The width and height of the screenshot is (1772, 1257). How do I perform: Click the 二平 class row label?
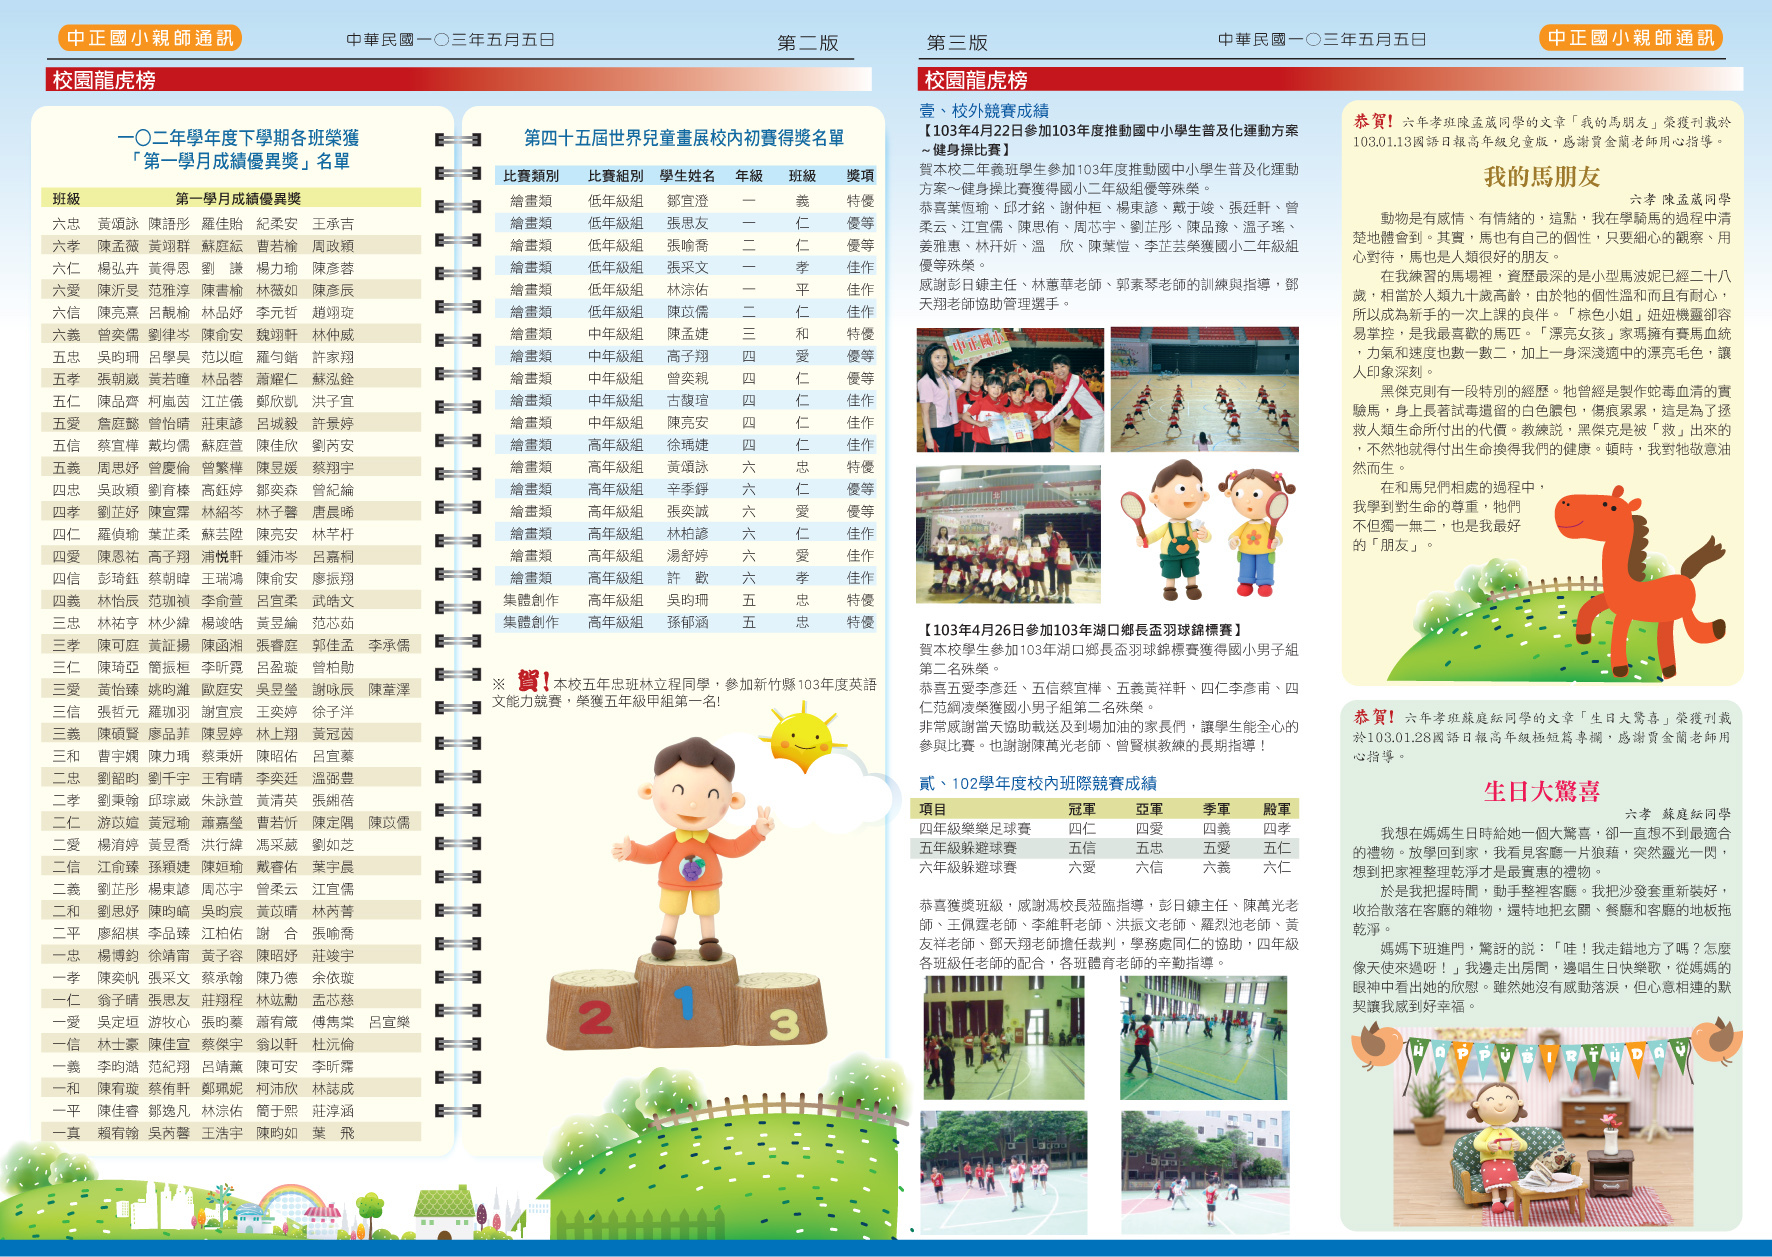(x=66, y=933)
